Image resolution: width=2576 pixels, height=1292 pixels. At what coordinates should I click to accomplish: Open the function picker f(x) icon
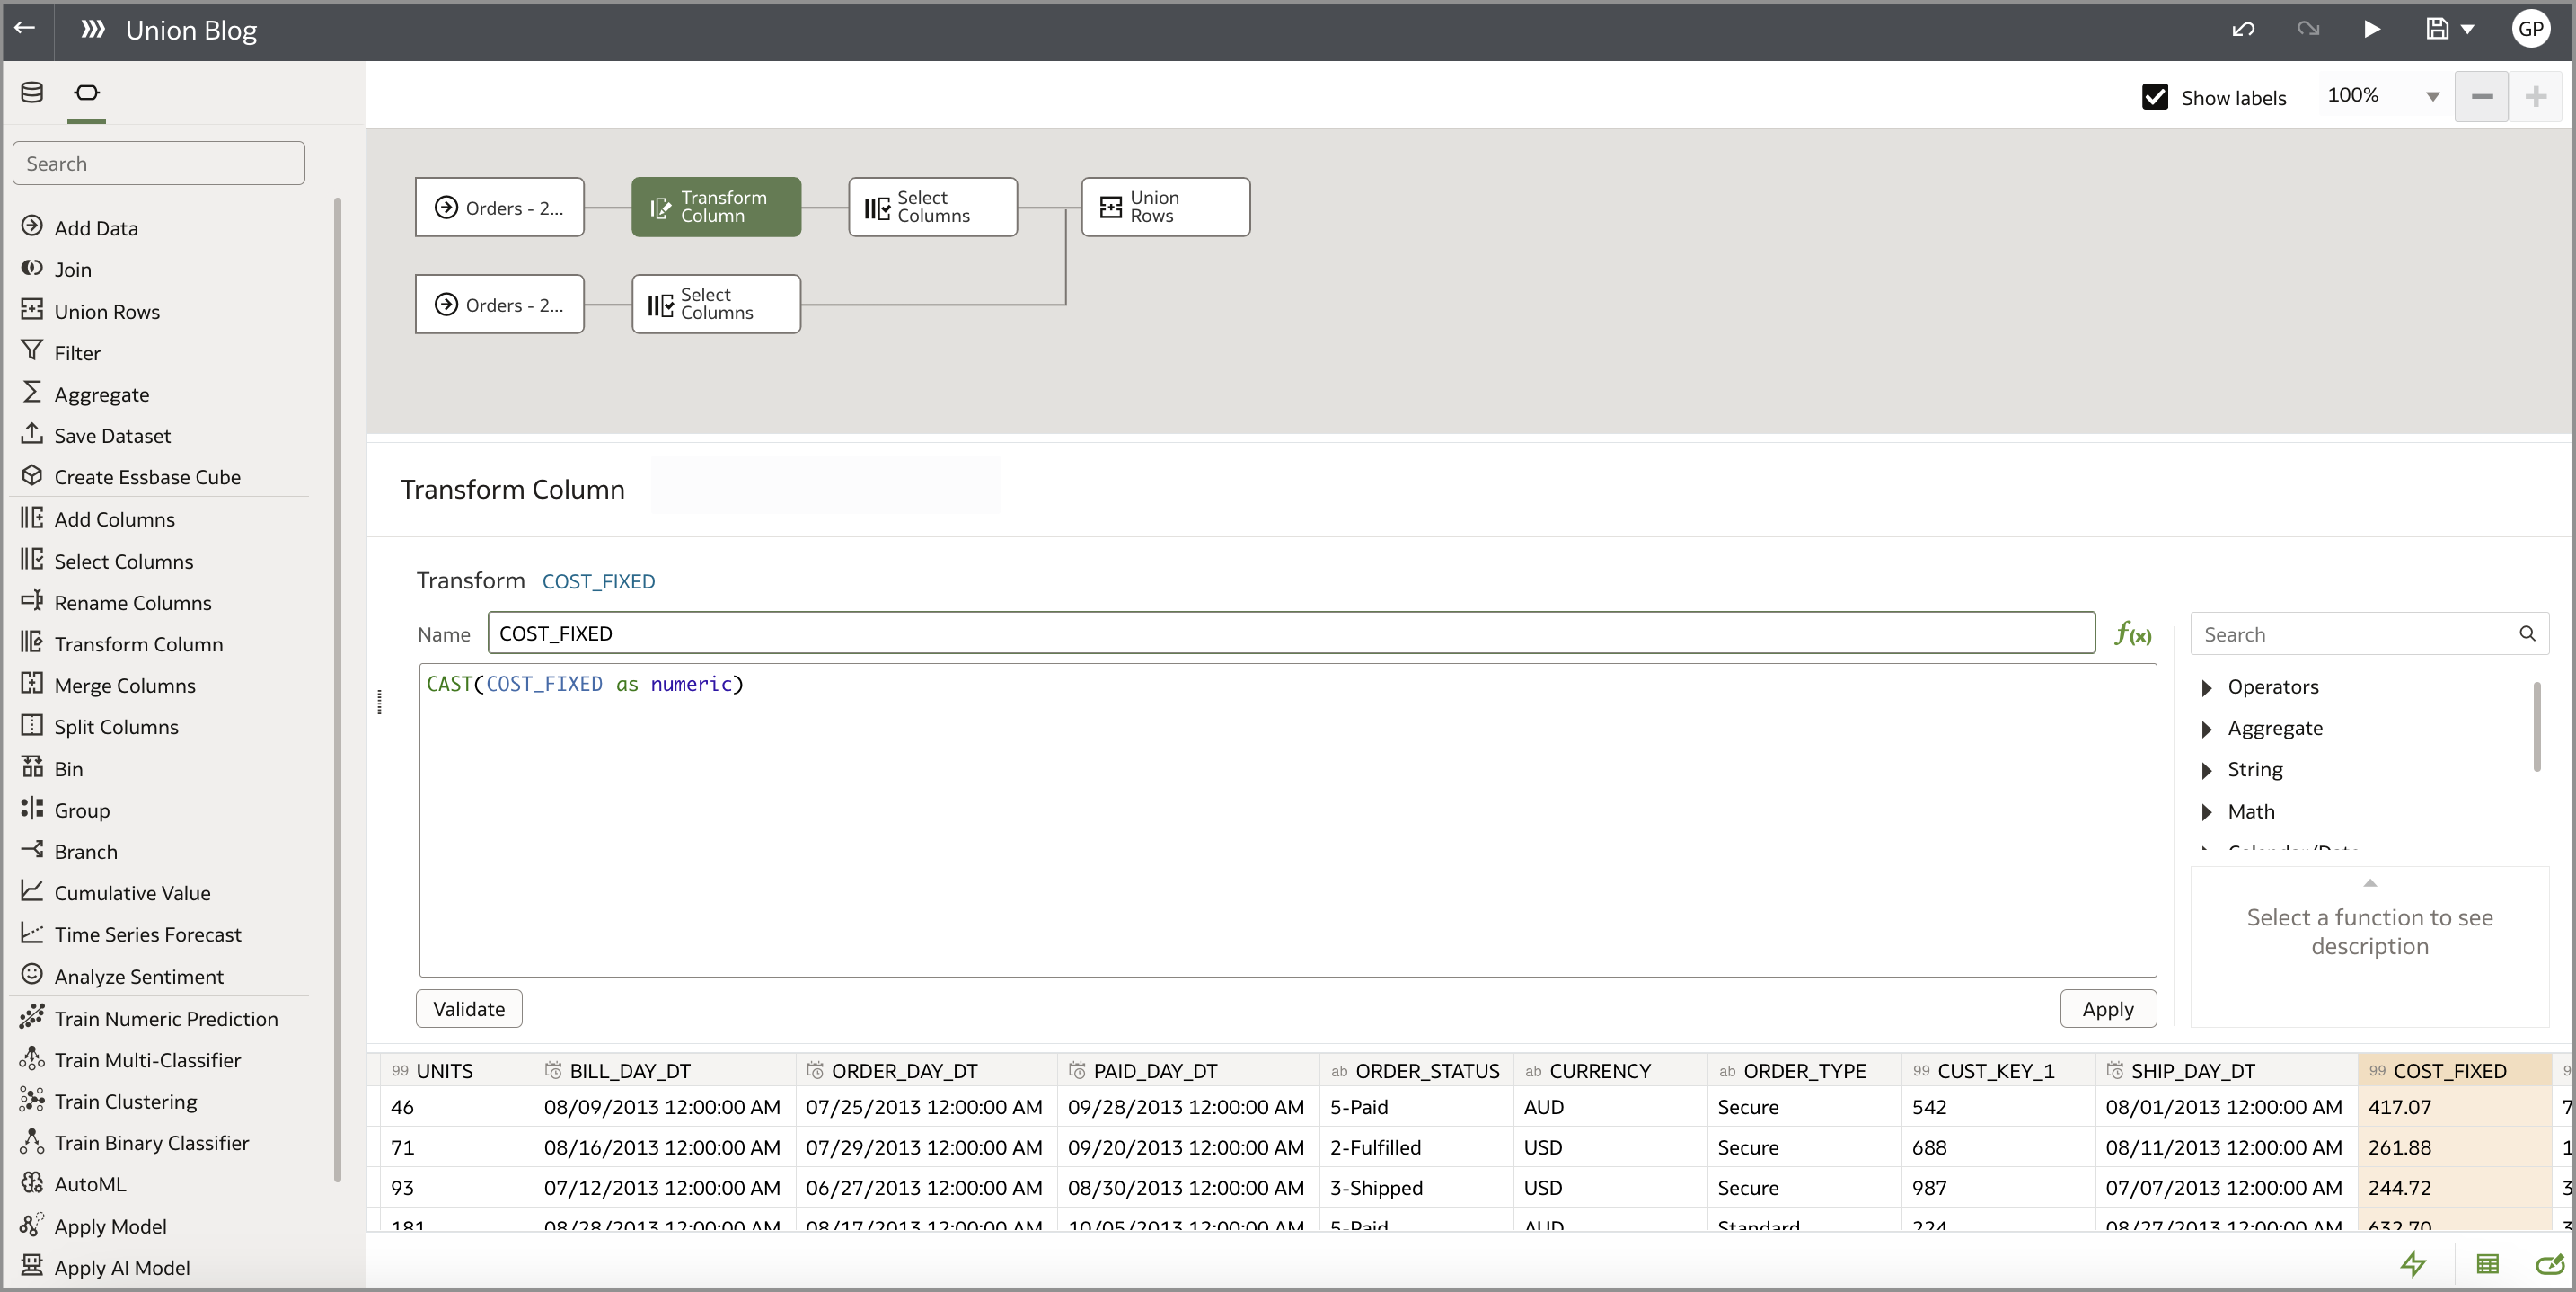[2134, 634]
